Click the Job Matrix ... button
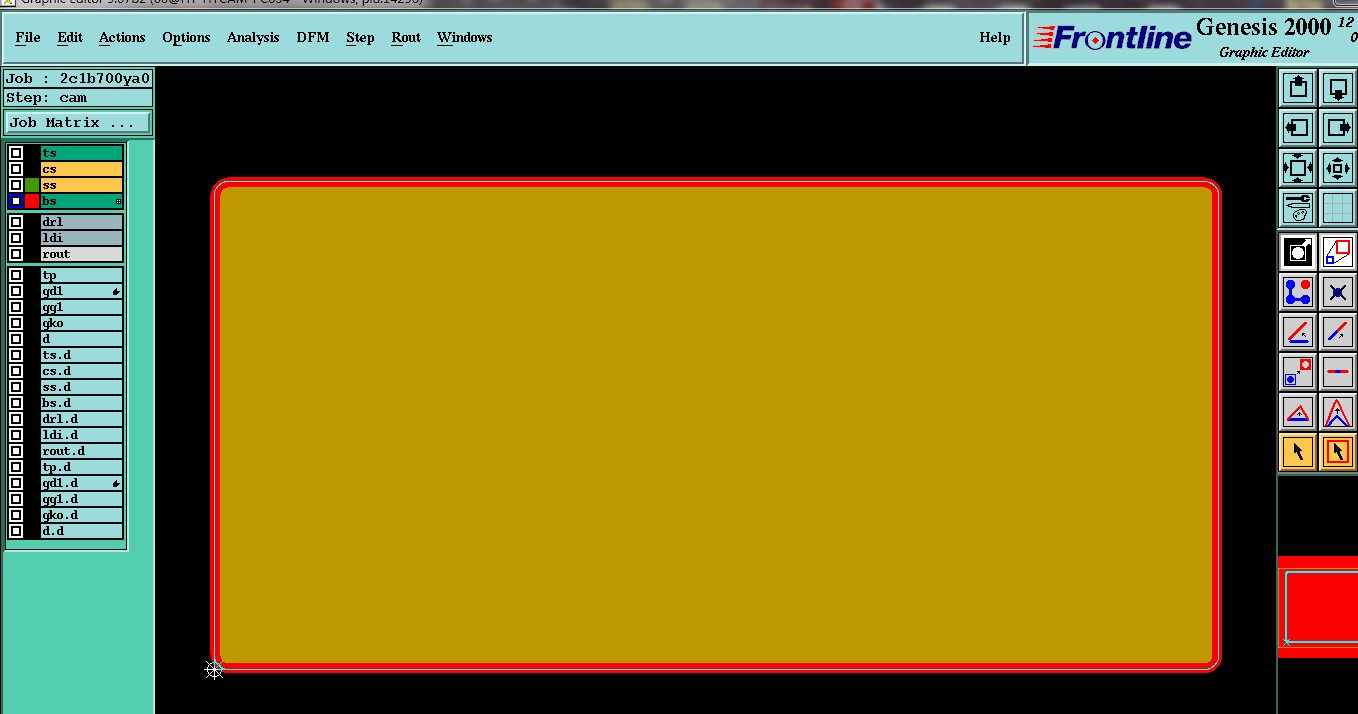The image size is (1358, 714). click(x=78, y=122)
